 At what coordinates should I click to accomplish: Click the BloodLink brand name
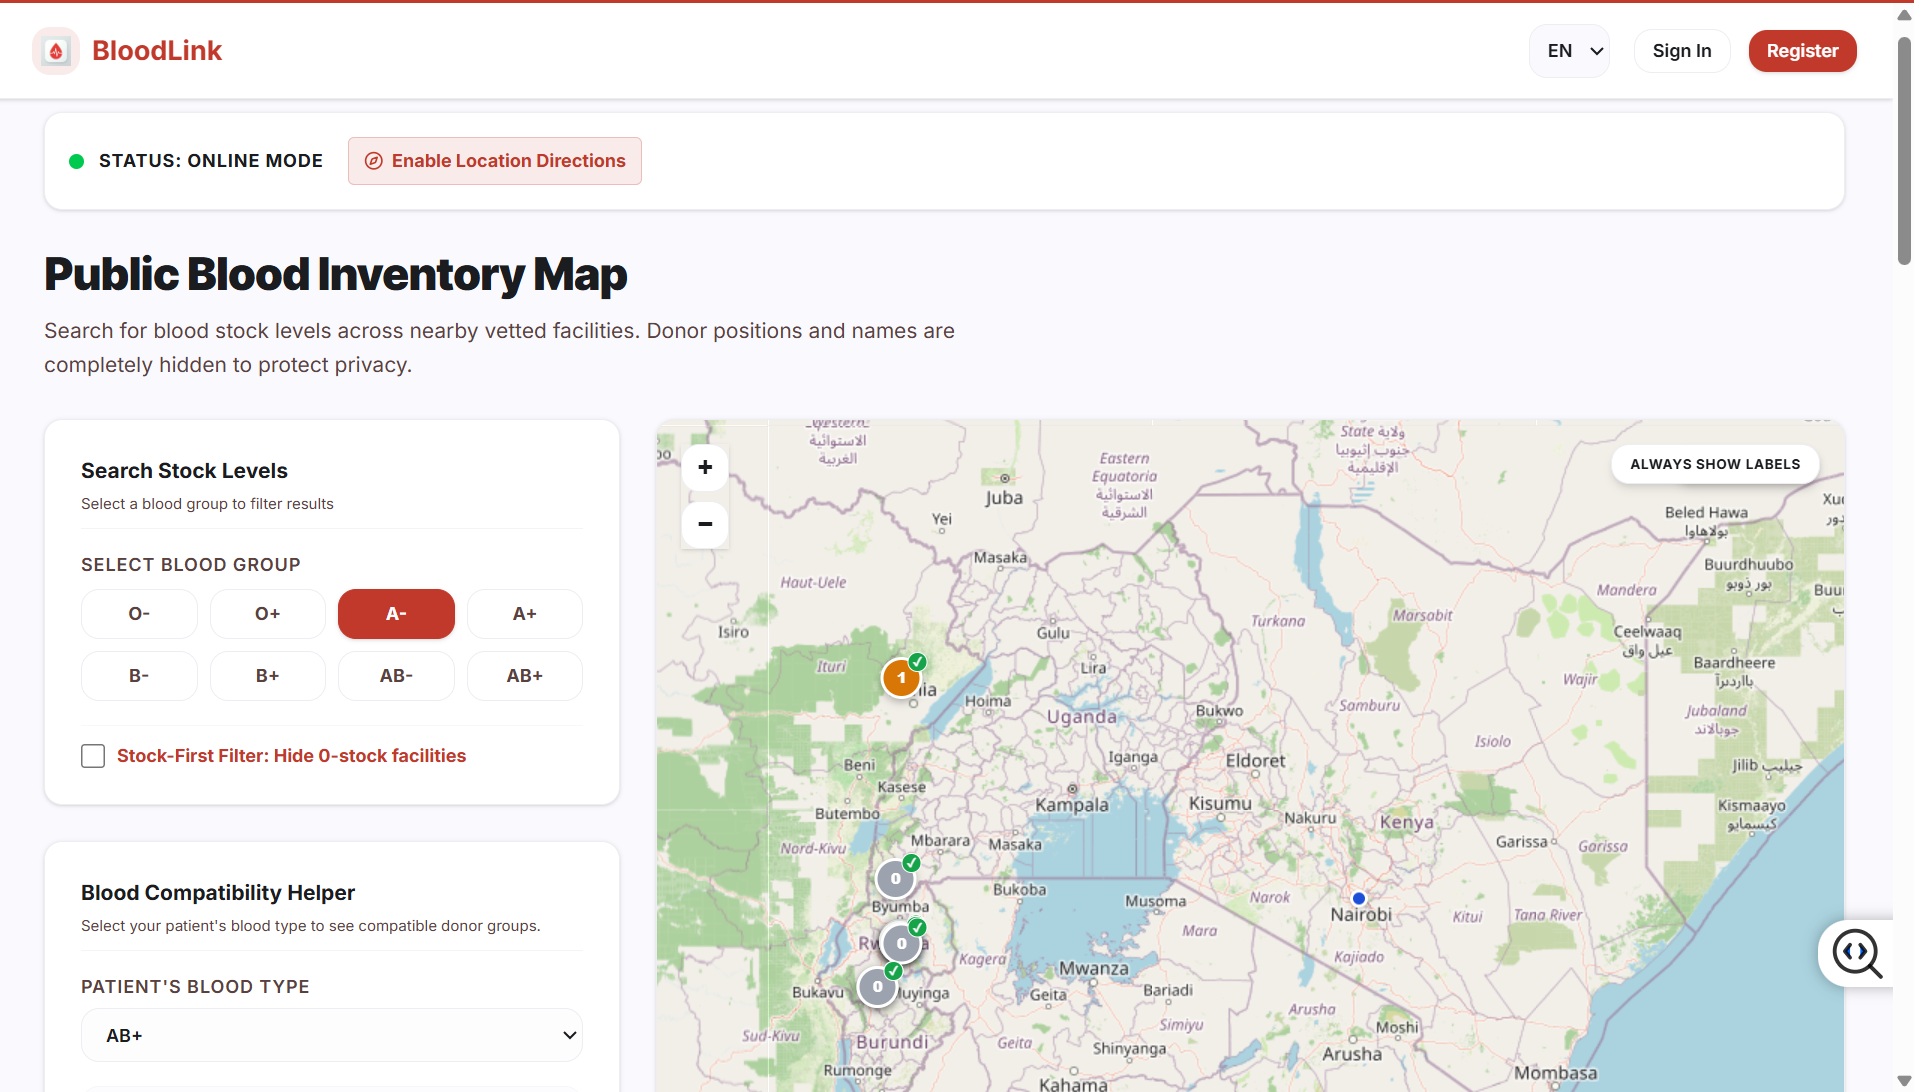click(x=157, y=51)
